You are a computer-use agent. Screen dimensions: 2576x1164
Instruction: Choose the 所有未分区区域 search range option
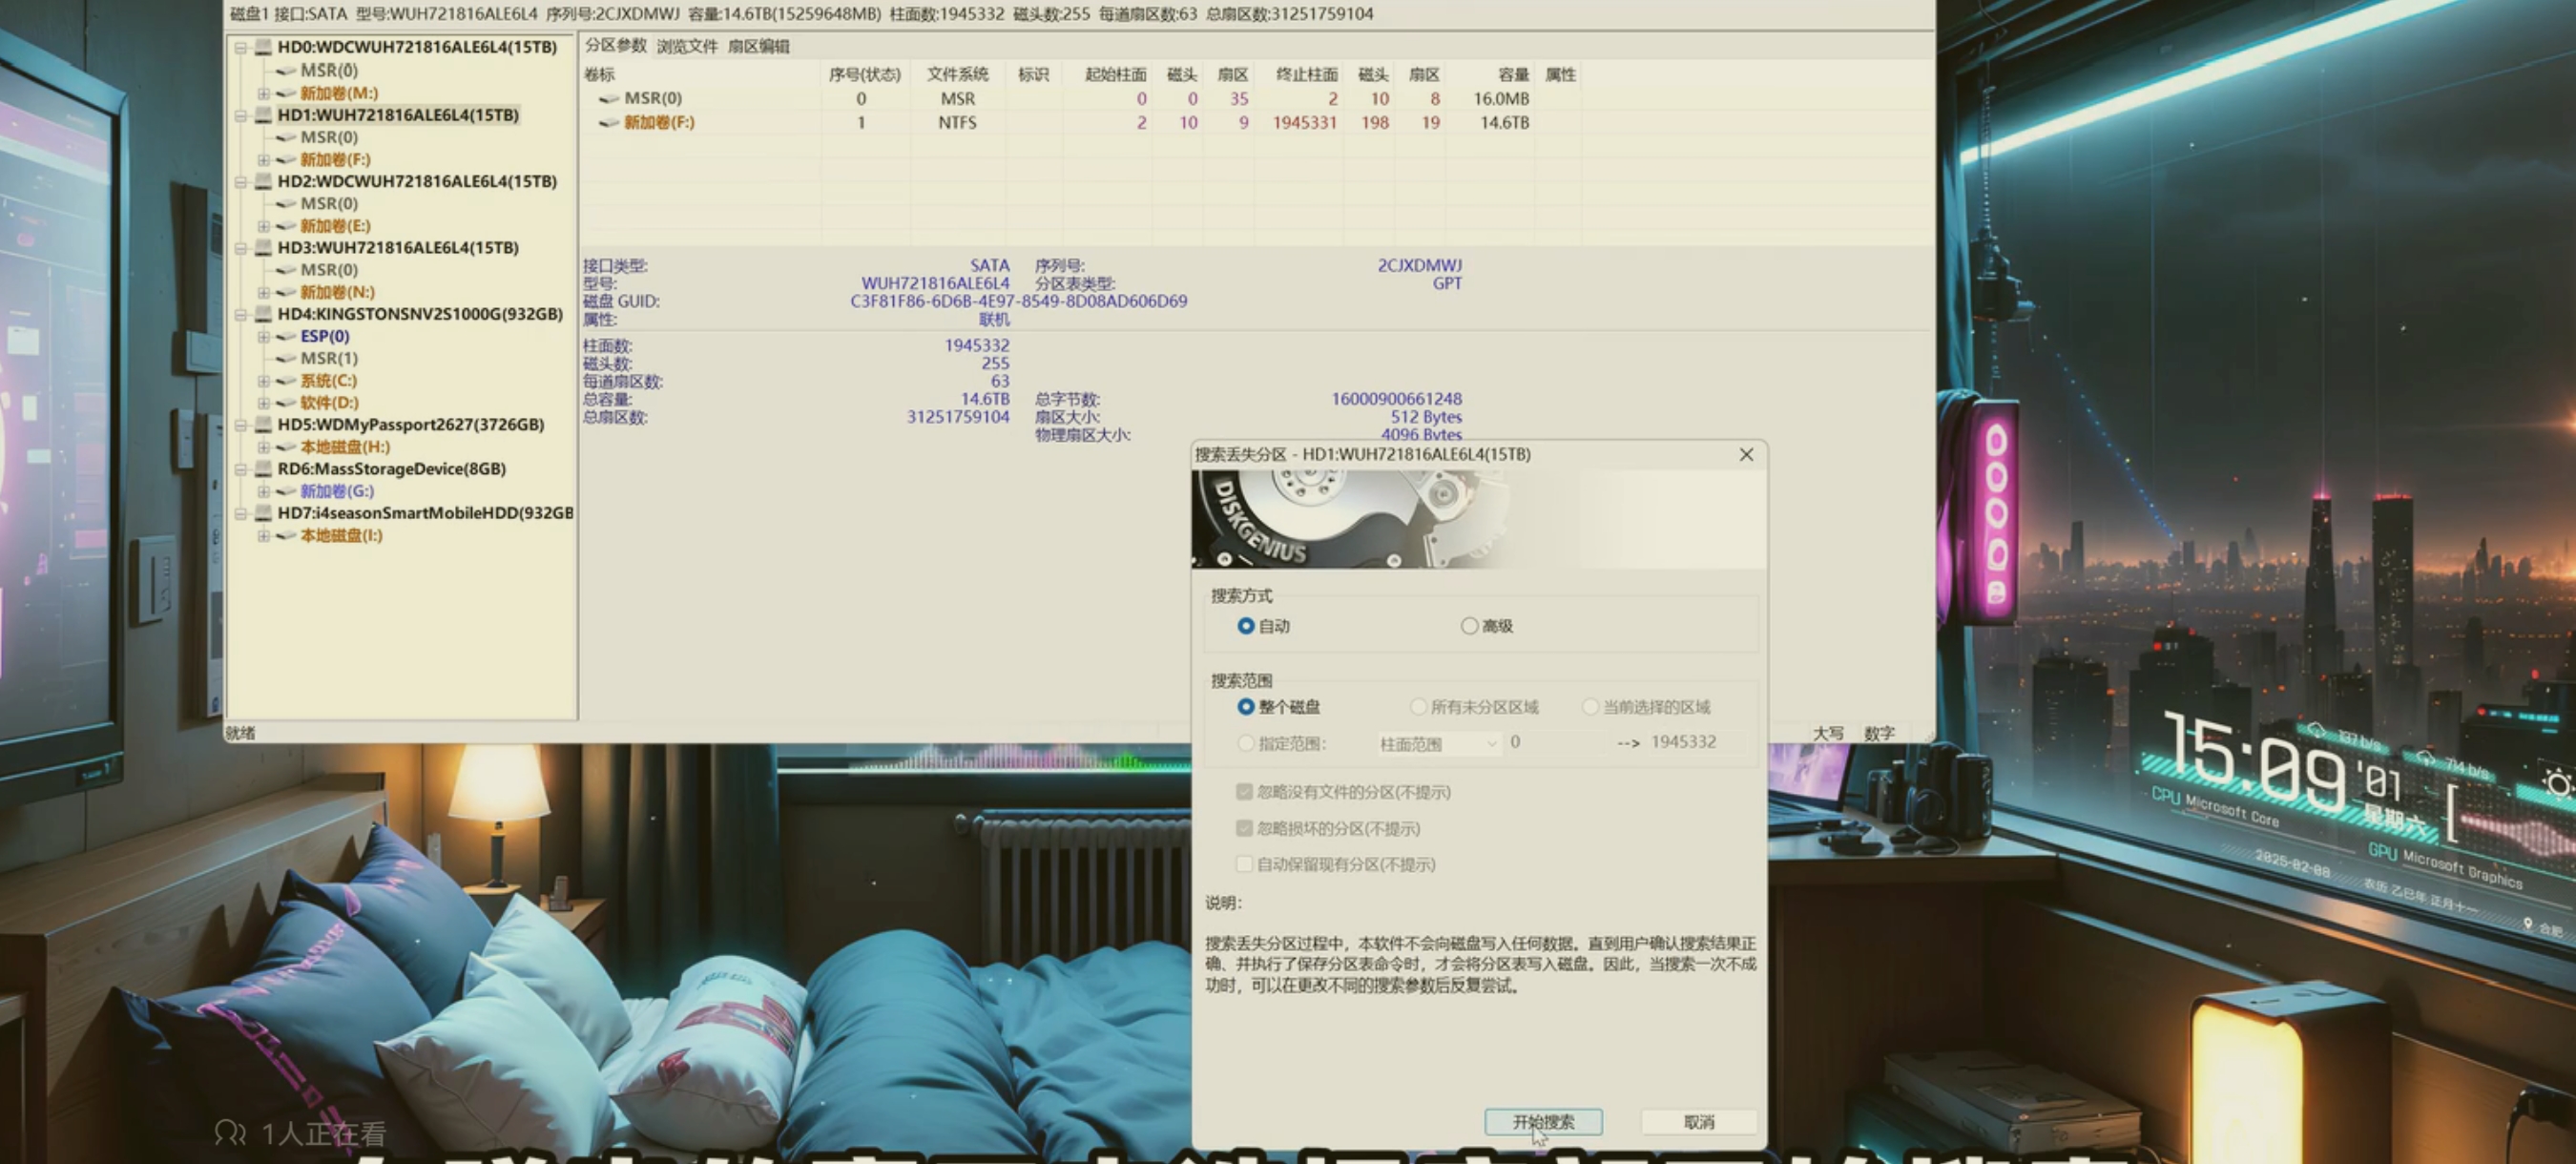point(1419,706)
